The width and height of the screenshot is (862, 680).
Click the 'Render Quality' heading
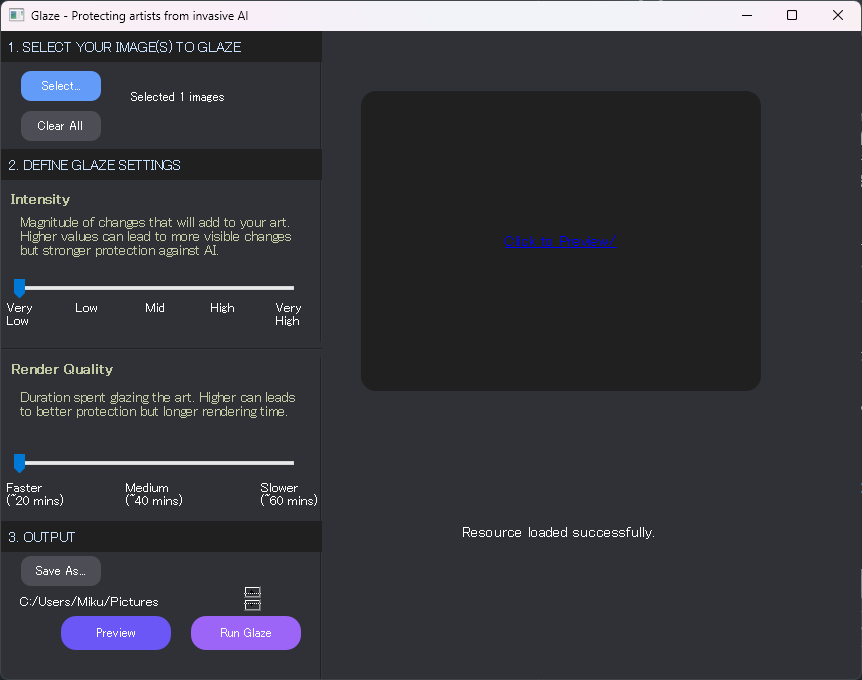(62, 369)
